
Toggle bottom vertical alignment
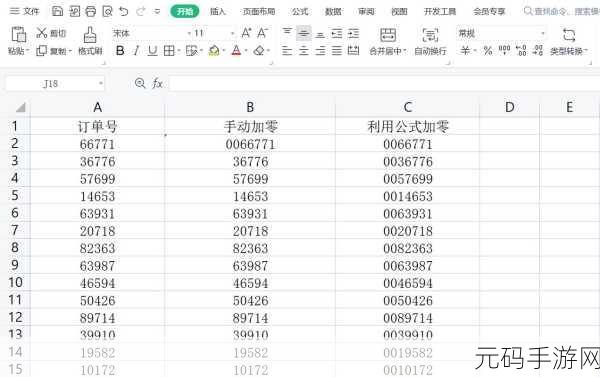(x=320, y=34)
